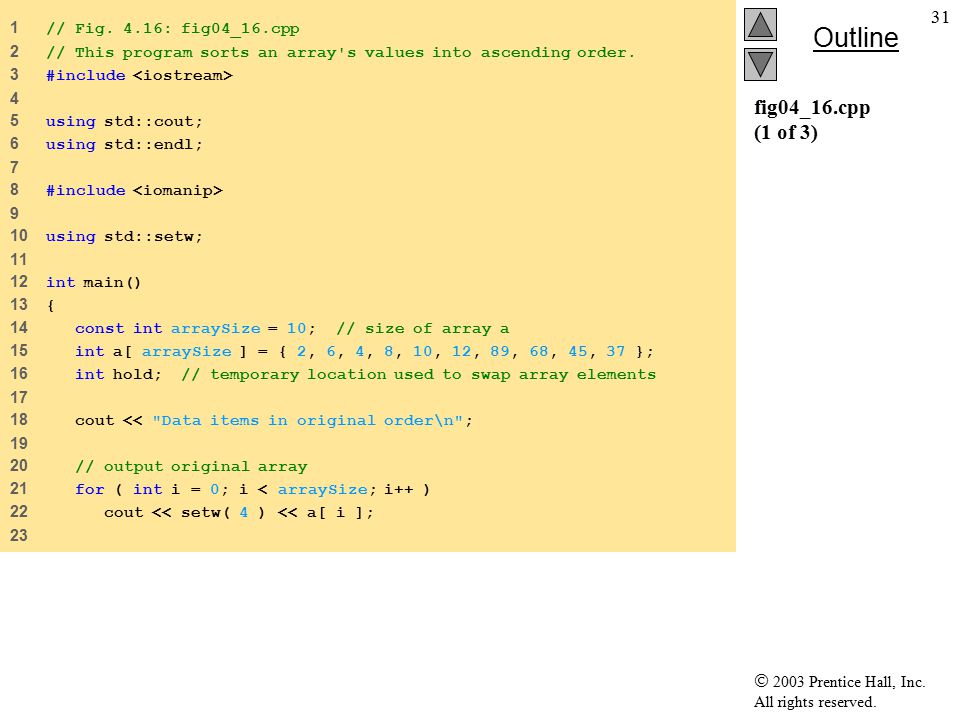Click the "Data items in original order\n" string
This screenshot has width=960, height=720.
tap(307, 421)
